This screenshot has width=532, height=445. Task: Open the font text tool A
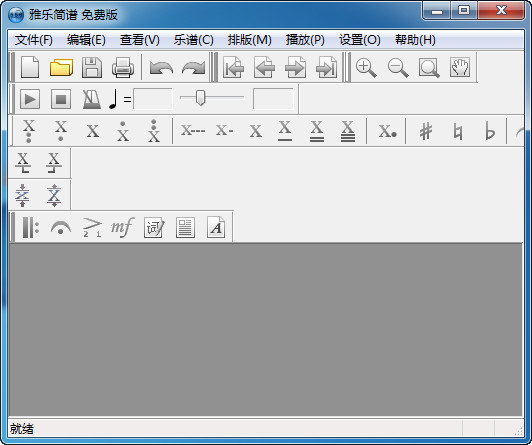point(216,227)
